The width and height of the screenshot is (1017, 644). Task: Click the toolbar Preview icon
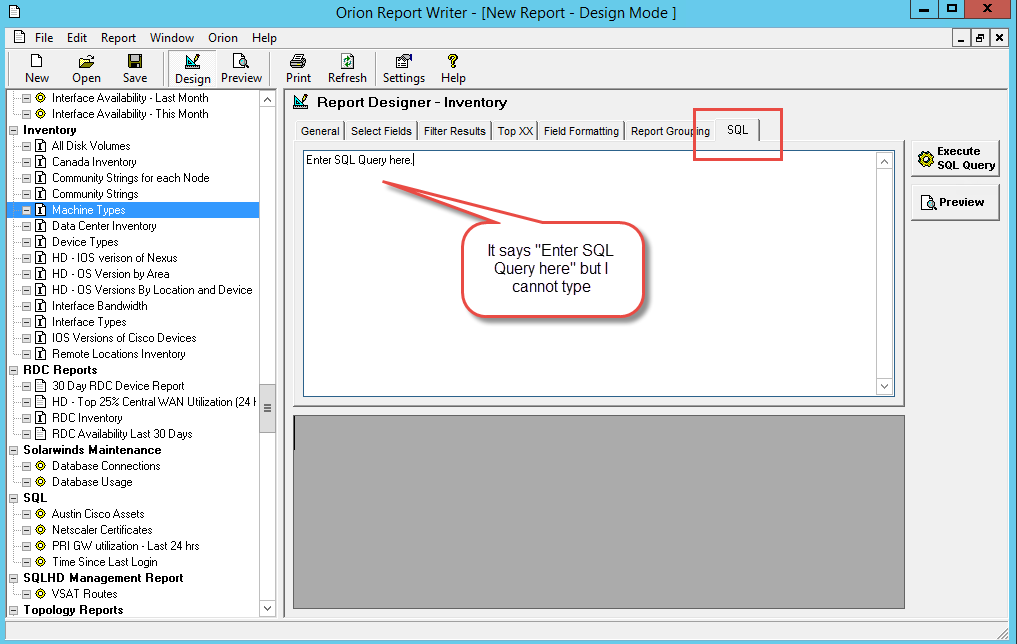(x=241, y=62)
